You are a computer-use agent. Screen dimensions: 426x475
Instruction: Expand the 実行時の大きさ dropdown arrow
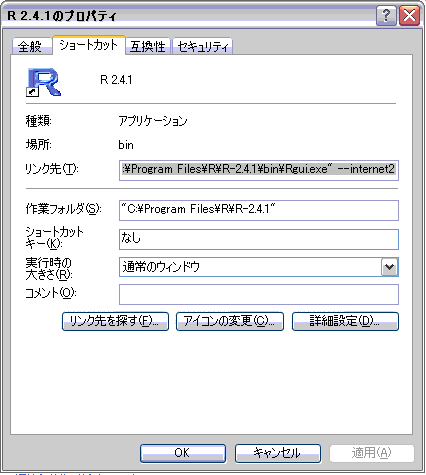tap(389, 267)
